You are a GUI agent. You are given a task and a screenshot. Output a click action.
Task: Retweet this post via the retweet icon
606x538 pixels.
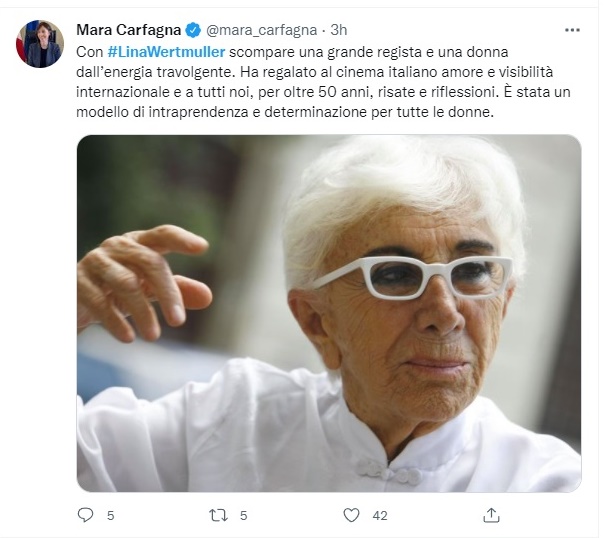coord(218,515)
